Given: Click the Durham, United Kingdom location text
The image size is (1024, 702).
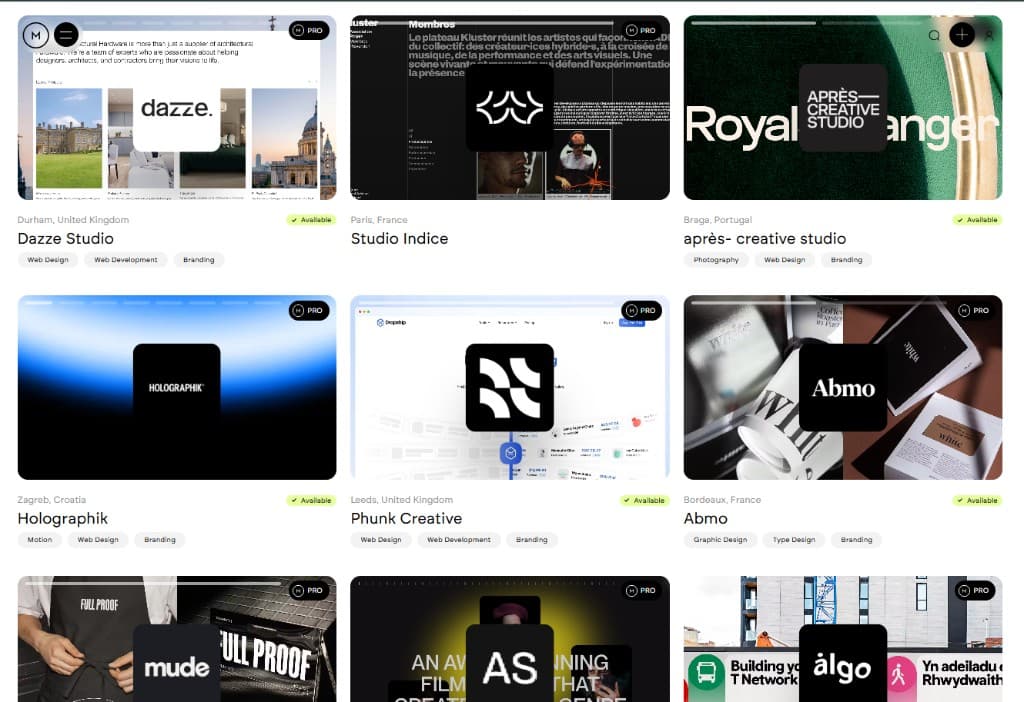Looking at the screenshot, I should pyautogui.click(x=73, y=220).
